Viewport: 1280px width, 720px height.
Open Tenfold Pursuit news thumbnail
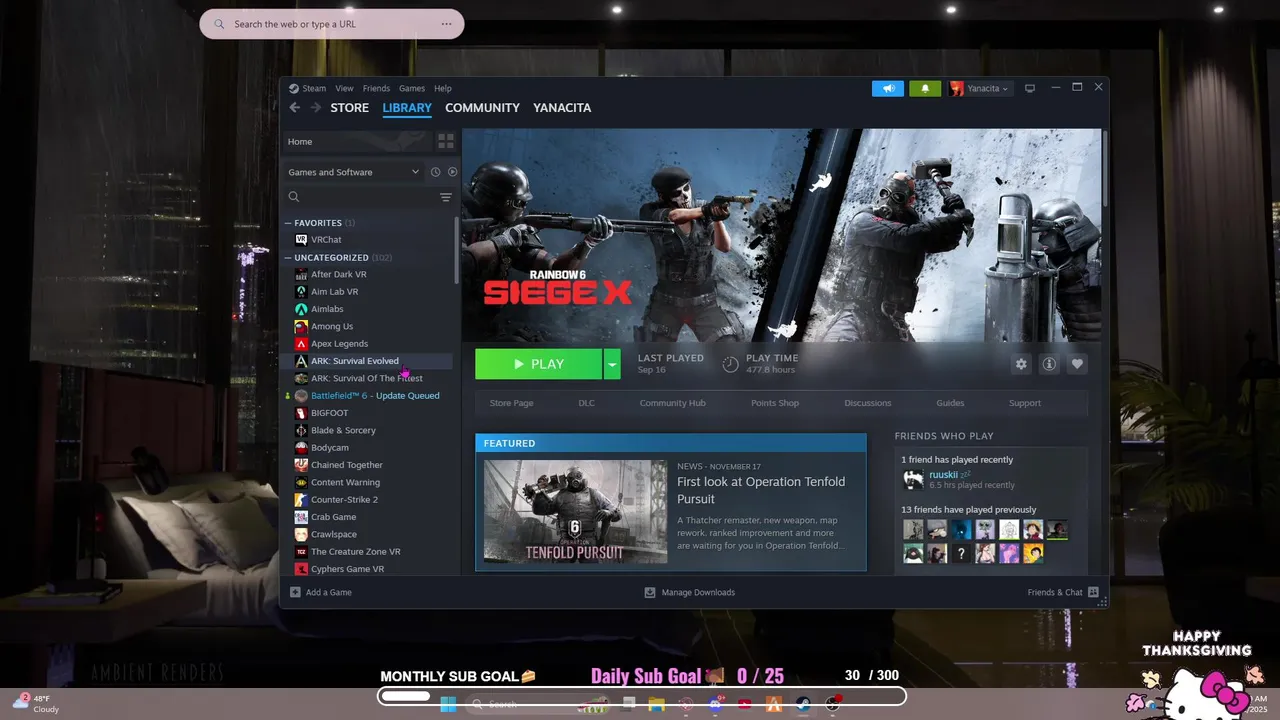[x=575, y=512]
